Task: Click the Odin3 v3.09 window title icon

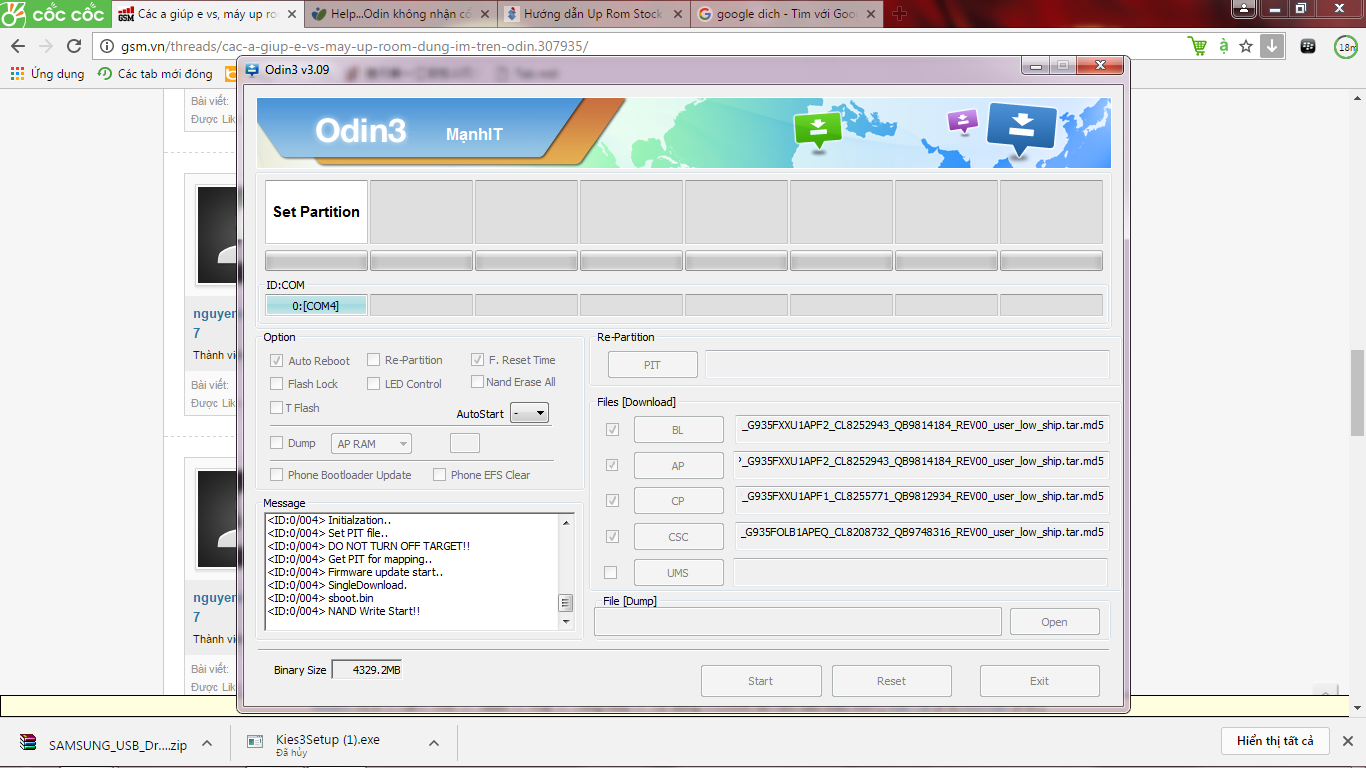Action: click(252, 70)
